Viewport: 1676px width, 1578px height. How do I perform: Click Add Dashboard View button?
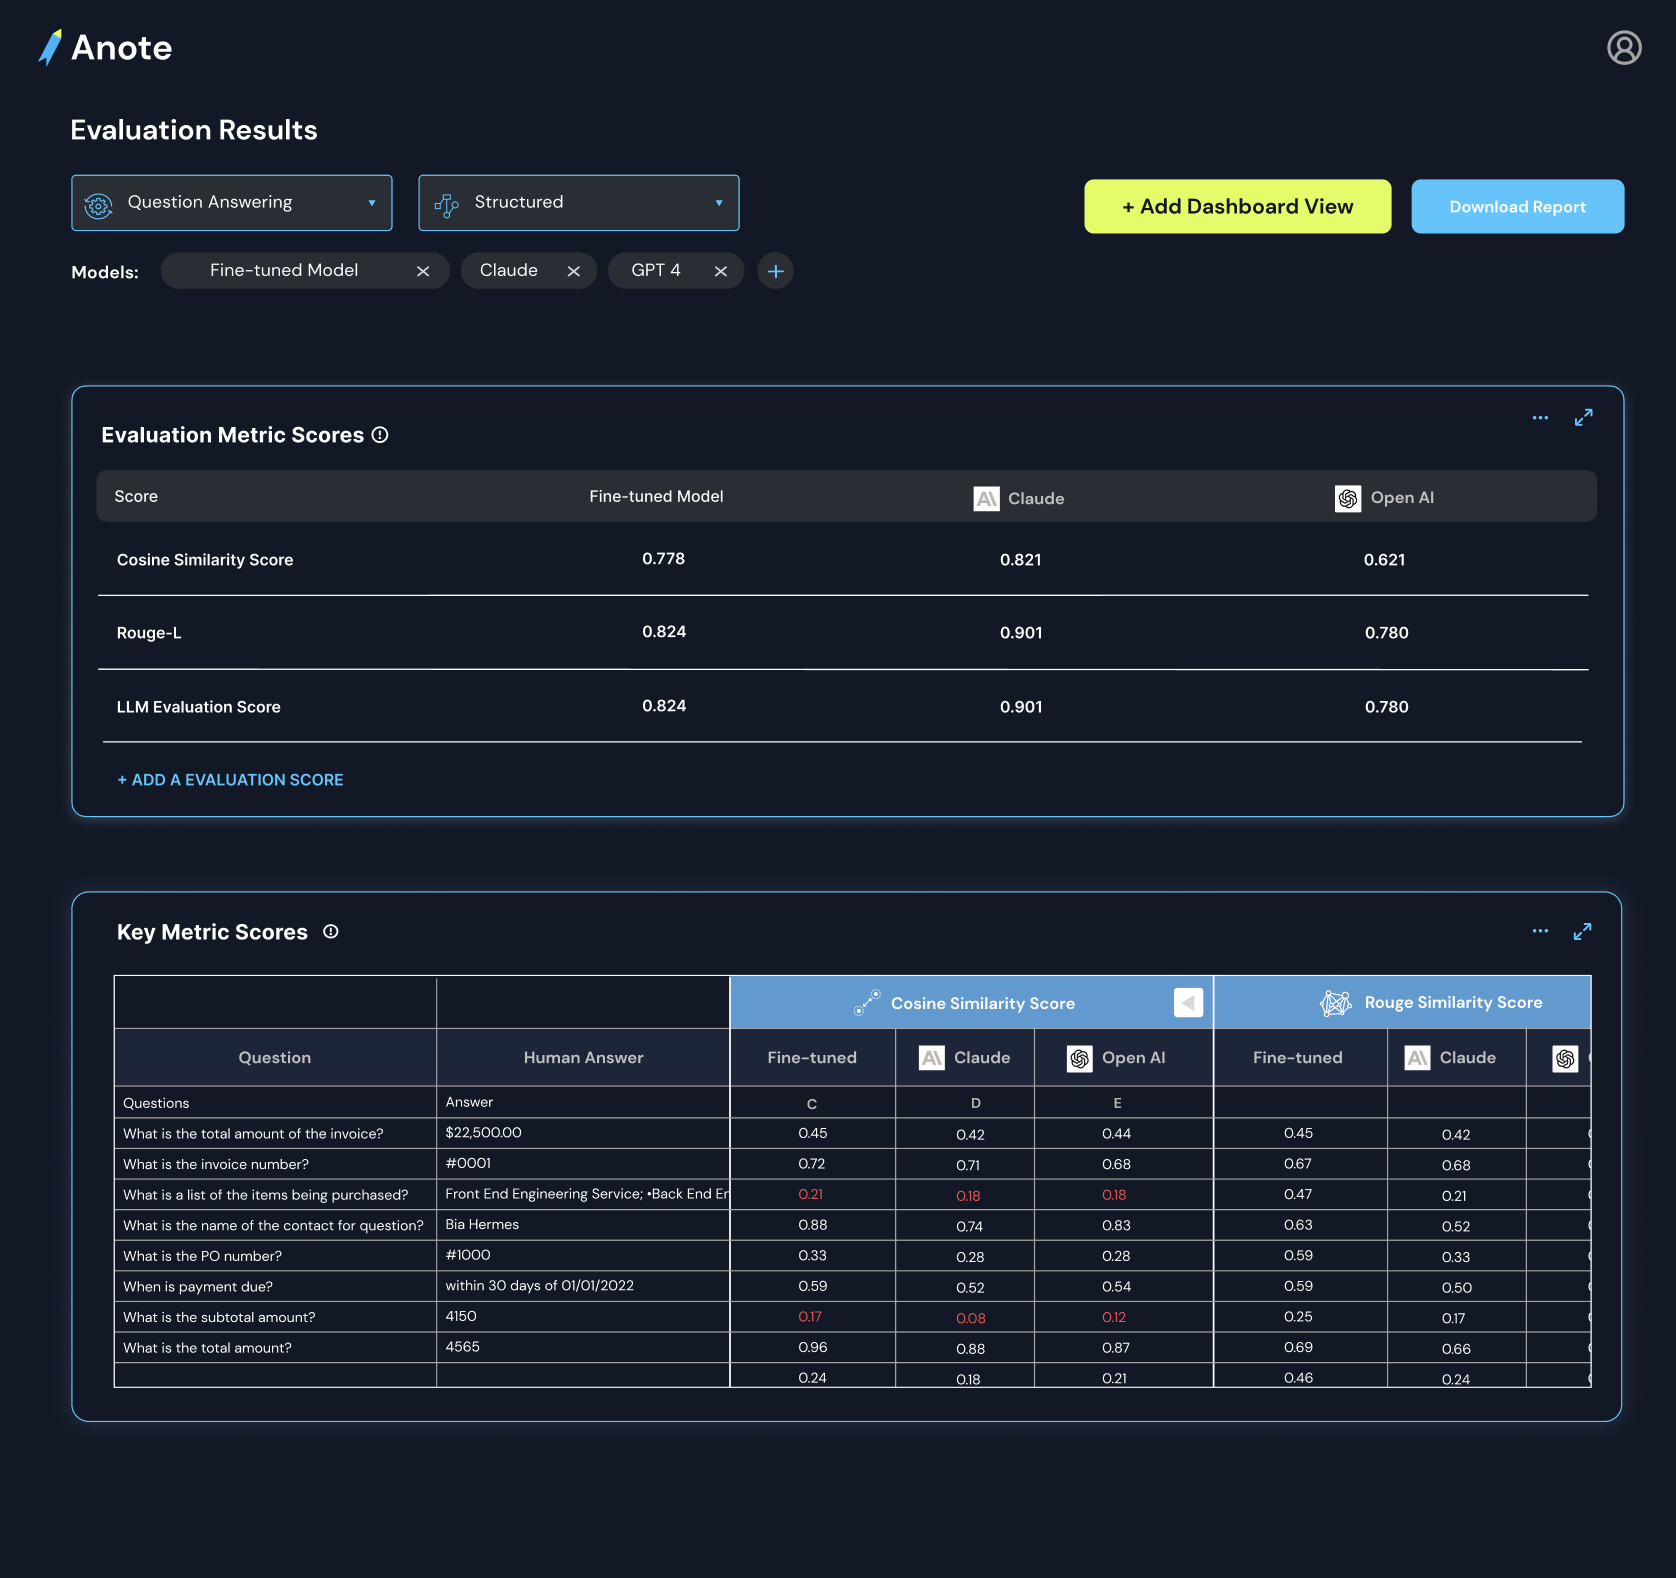[1238, 206]
